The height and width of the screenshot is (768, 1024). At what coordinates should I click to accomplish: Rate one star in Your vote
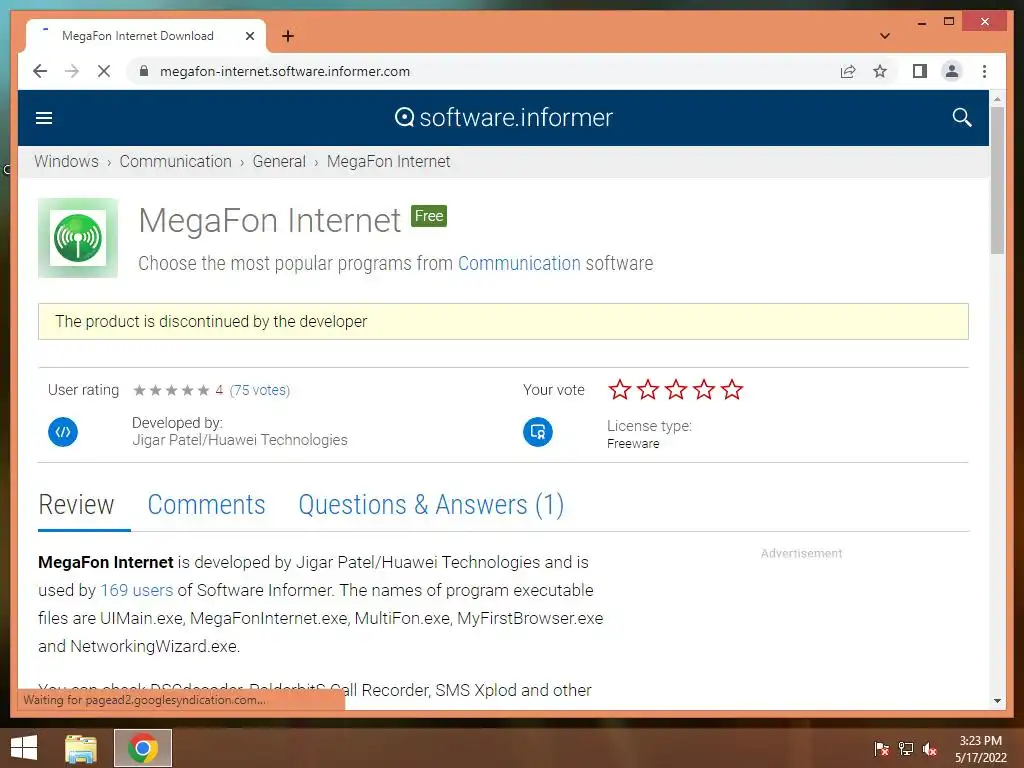coord(620,390)
